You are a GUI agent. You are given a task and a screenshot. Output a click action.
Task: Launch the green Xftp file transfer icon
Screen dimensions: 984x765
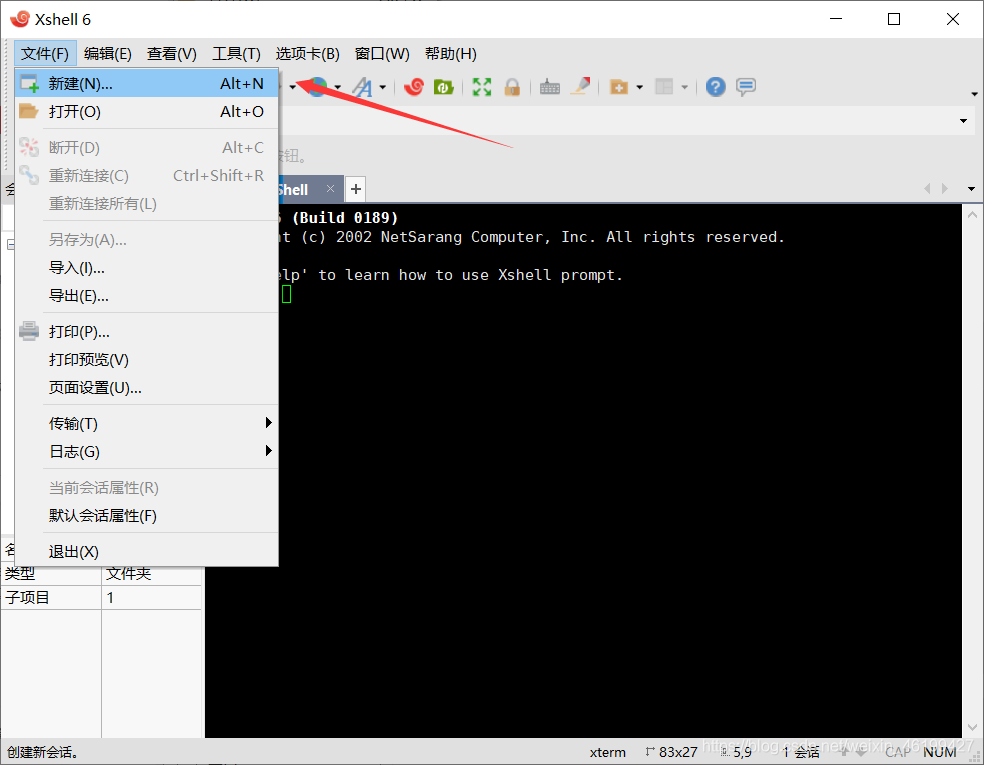pyautogui.click(x=444, y=87)
